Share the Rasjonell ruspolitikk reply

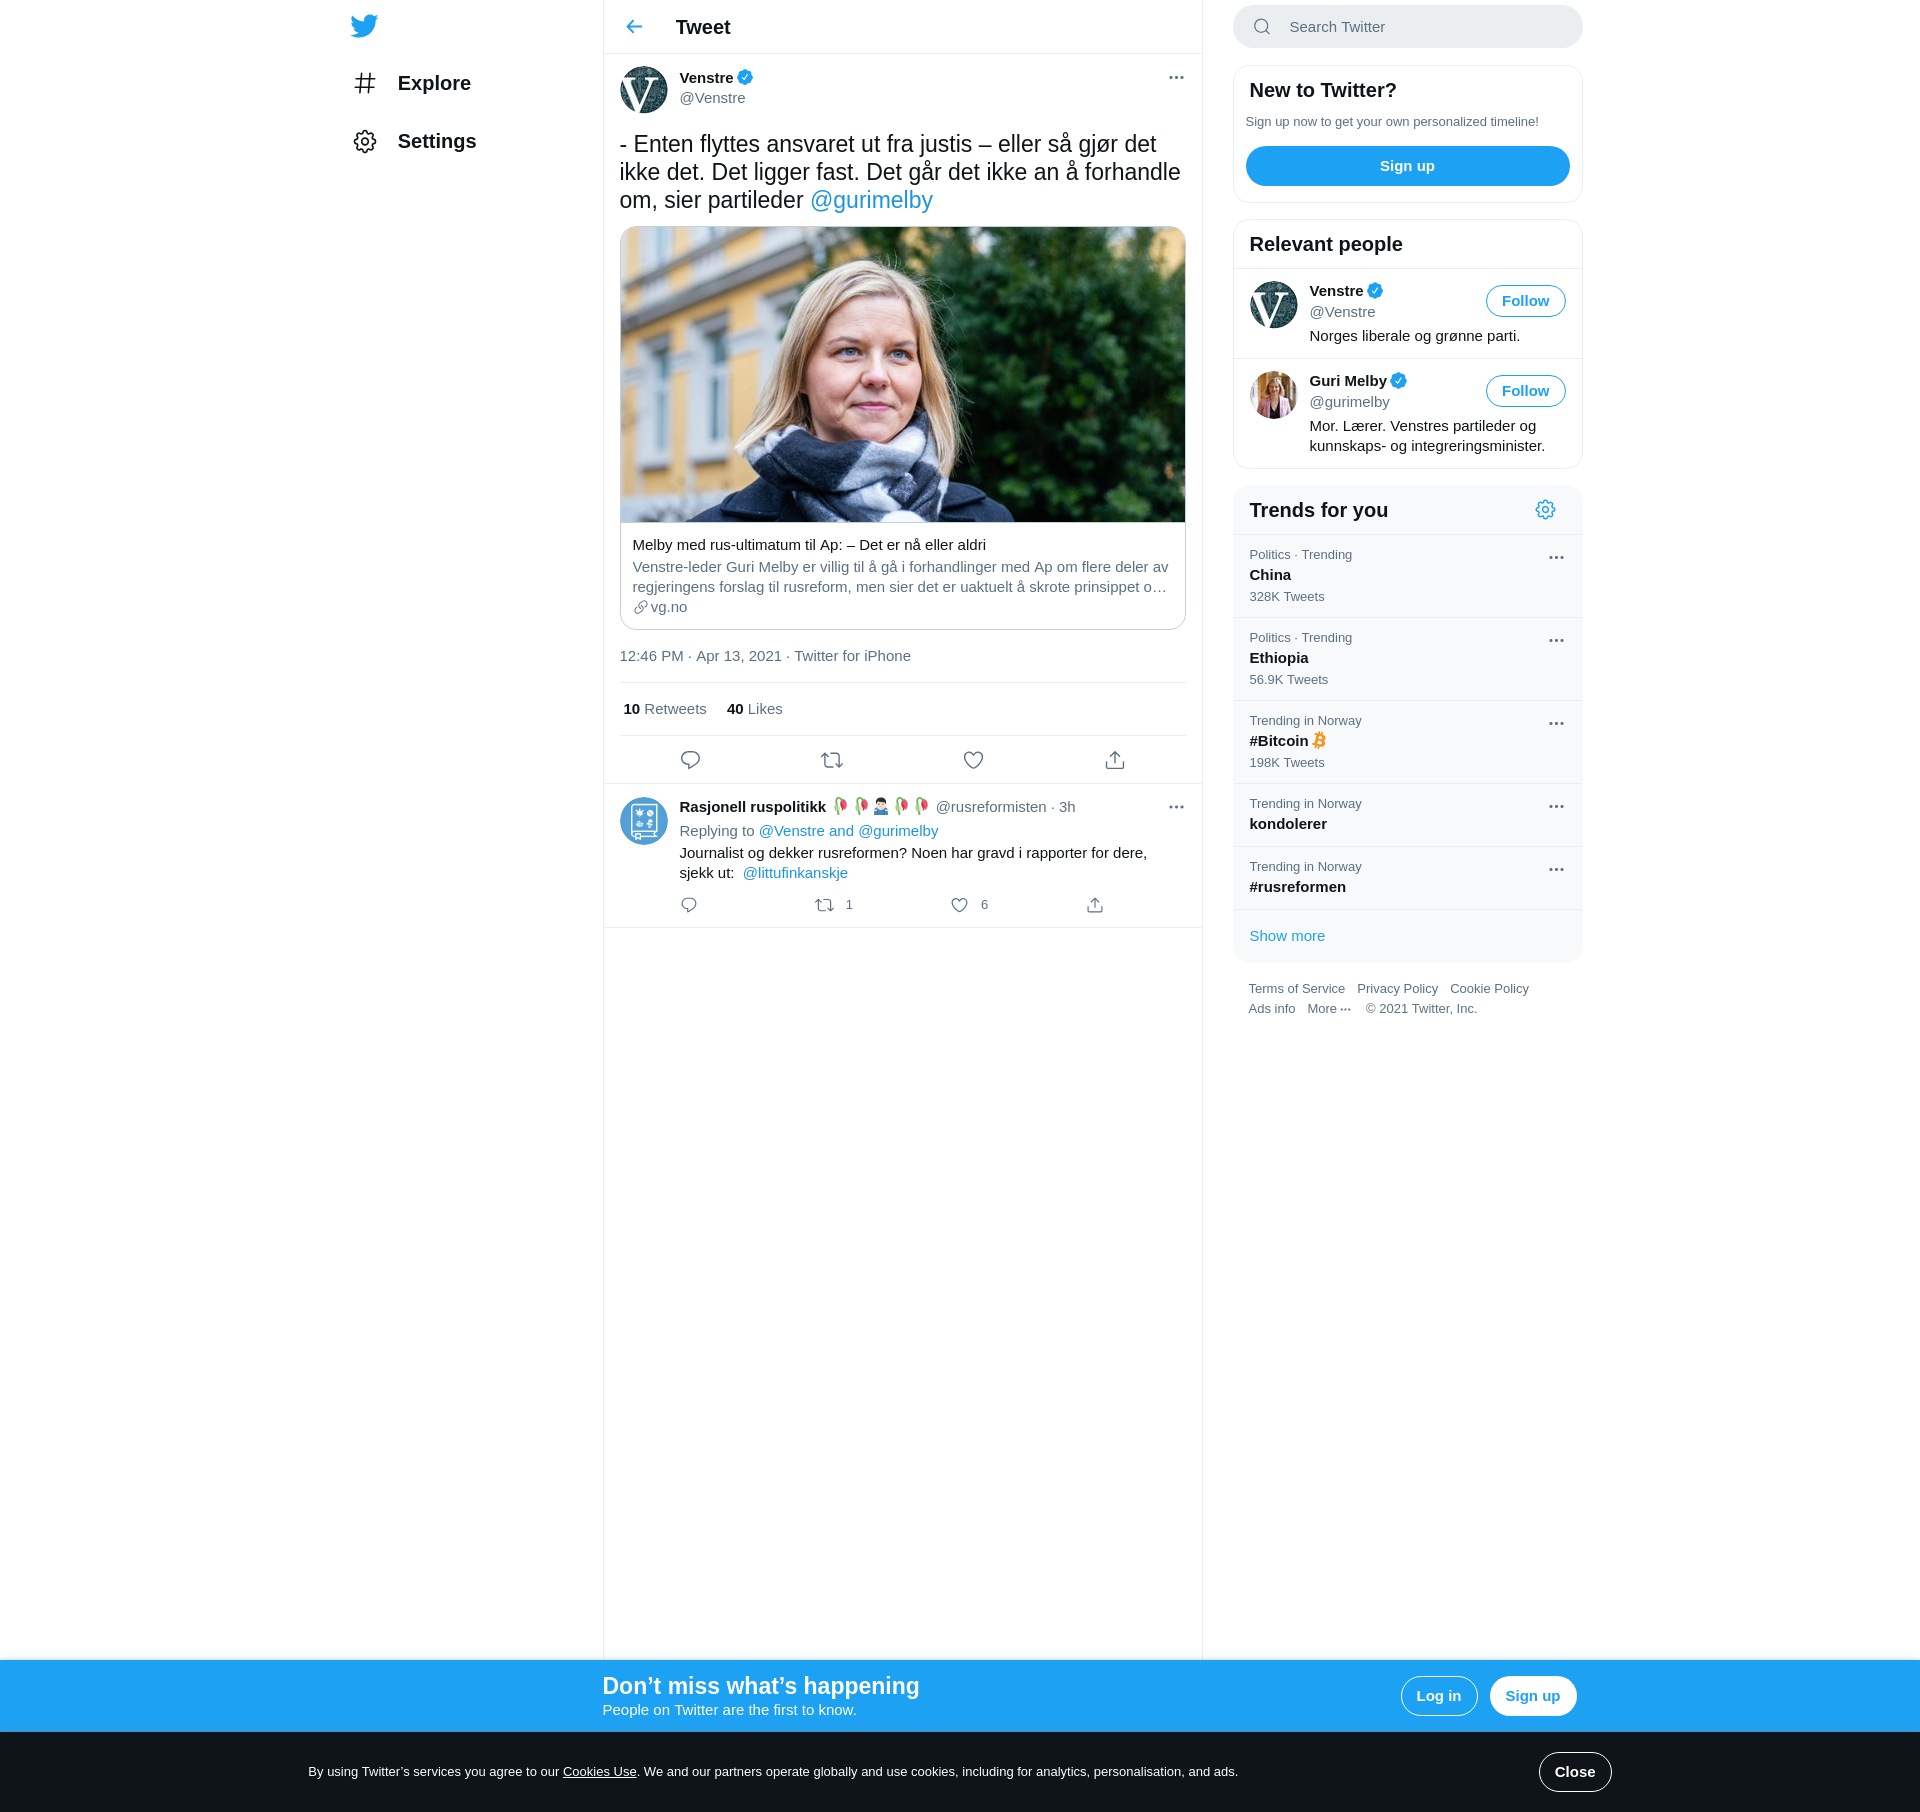[x=1095, y=905]
